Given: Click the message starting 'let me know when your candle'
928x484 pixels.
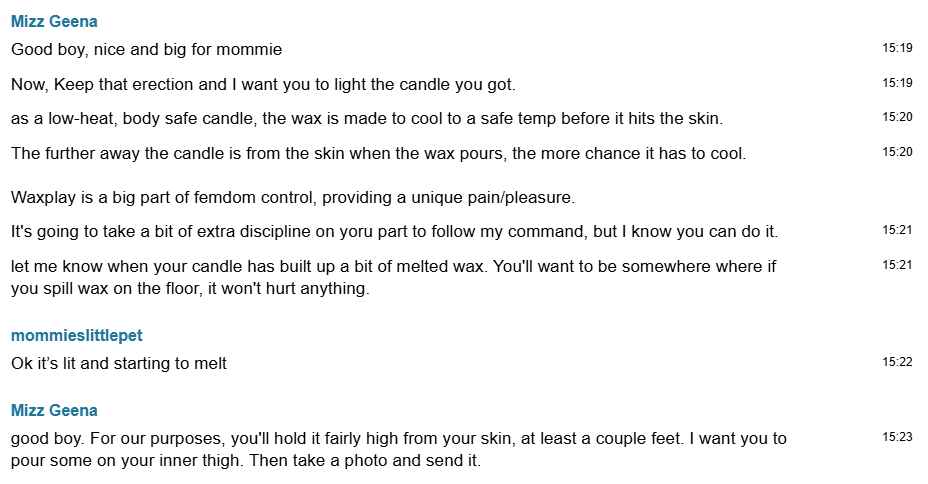Looking at the screenshot, I should click(x=394, y=278).
